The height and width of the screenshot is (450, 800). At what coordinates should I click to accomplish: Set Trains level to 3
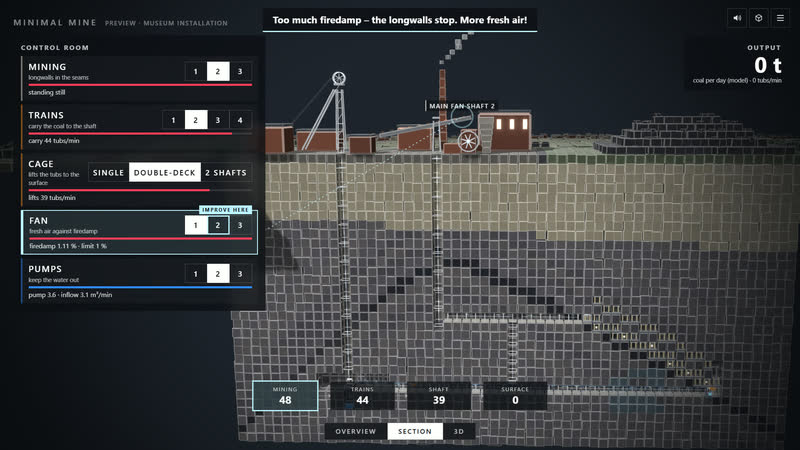pyautogui.click(x=218, y=120)
